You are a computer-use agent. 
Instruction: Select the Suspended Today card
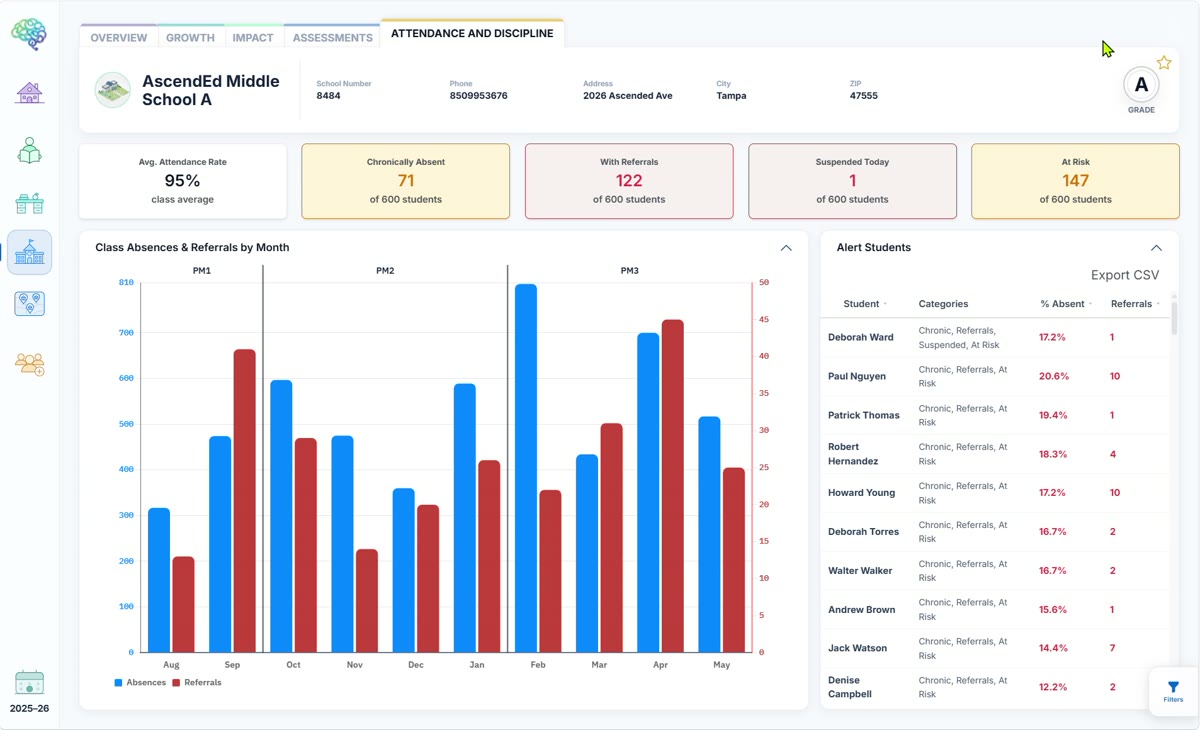click(853, 181)
